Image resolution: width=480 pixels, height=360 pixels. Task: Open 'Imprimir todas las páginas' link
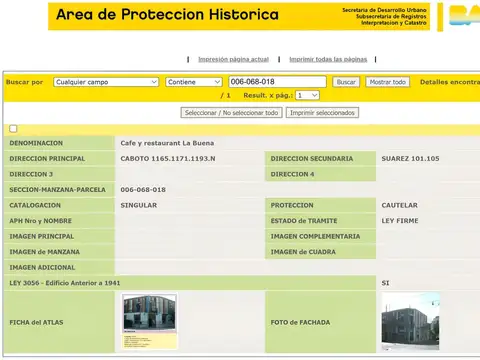pos(328,59)
